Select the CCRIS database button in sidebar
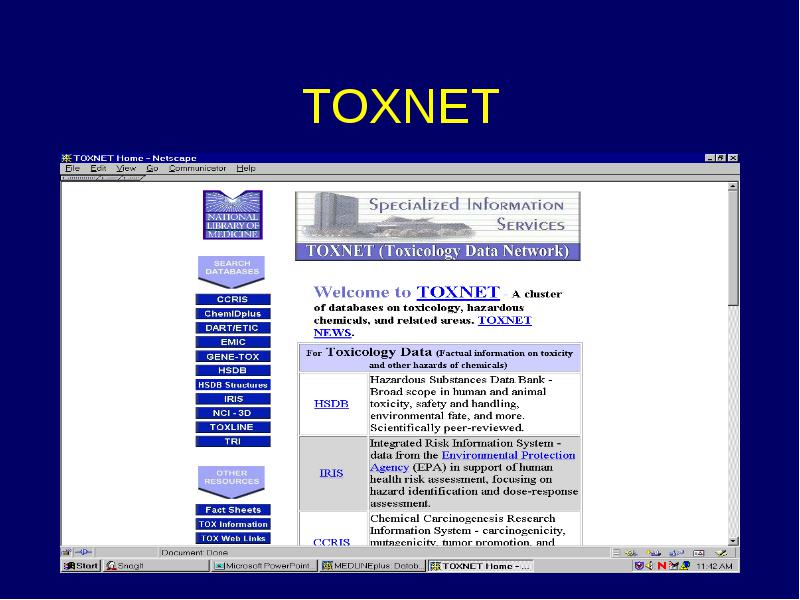The image size is (800, 600). [x=233, y=299]
